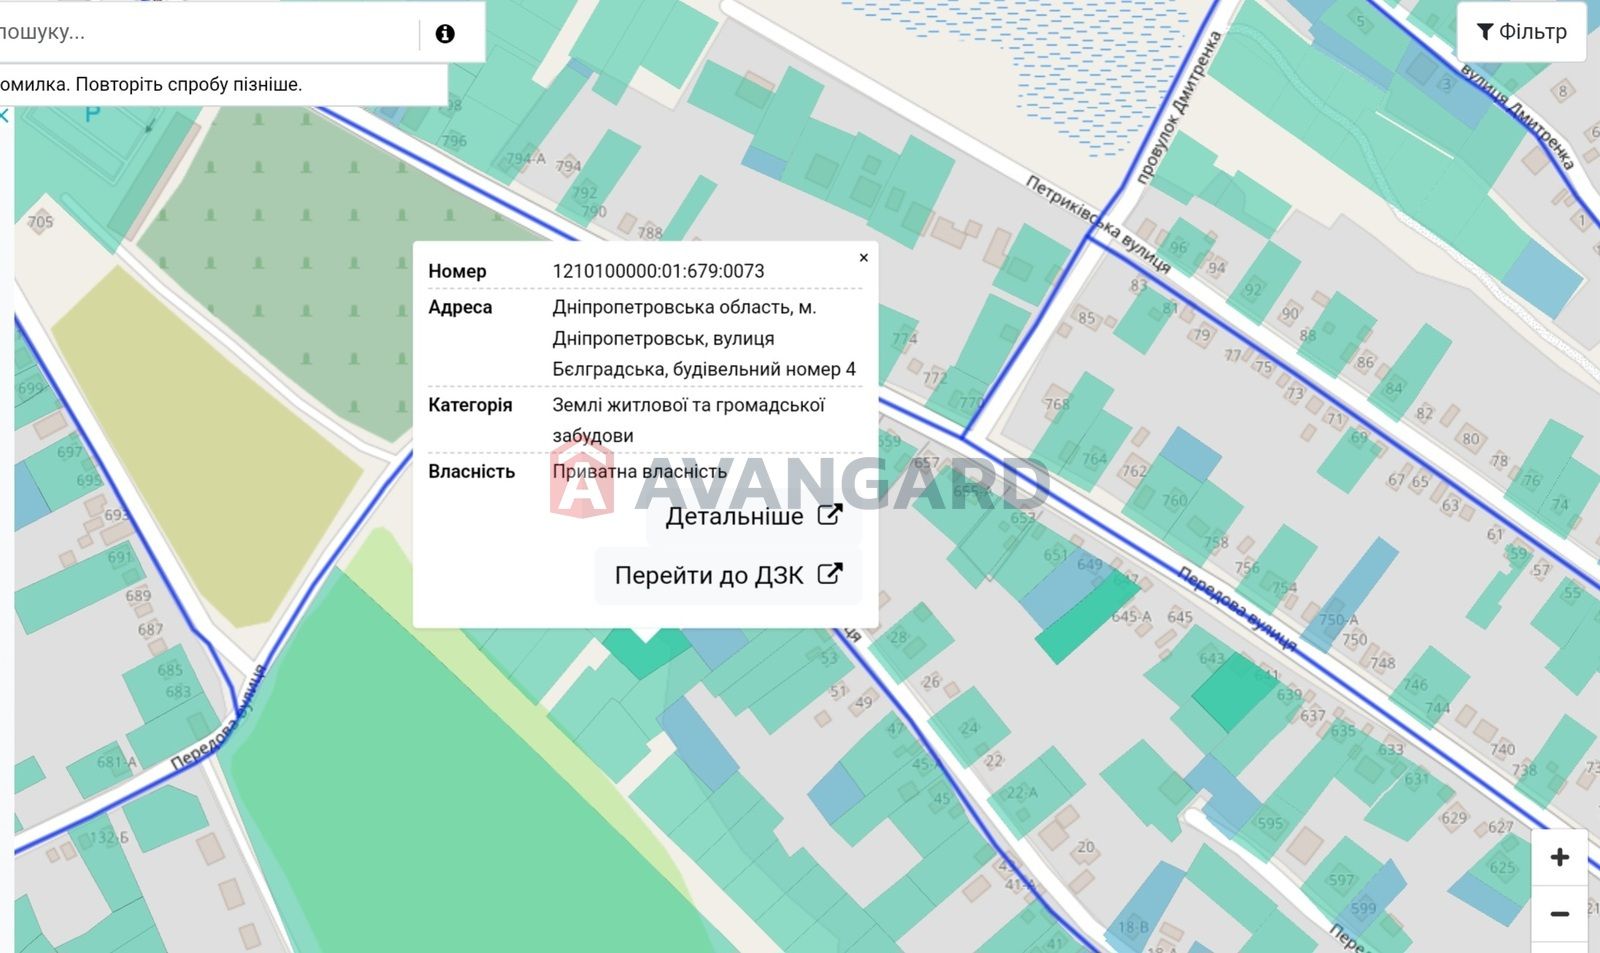Click house number 681-А on the map
This screenshot has width=1600, height=953.
(117, 762)
